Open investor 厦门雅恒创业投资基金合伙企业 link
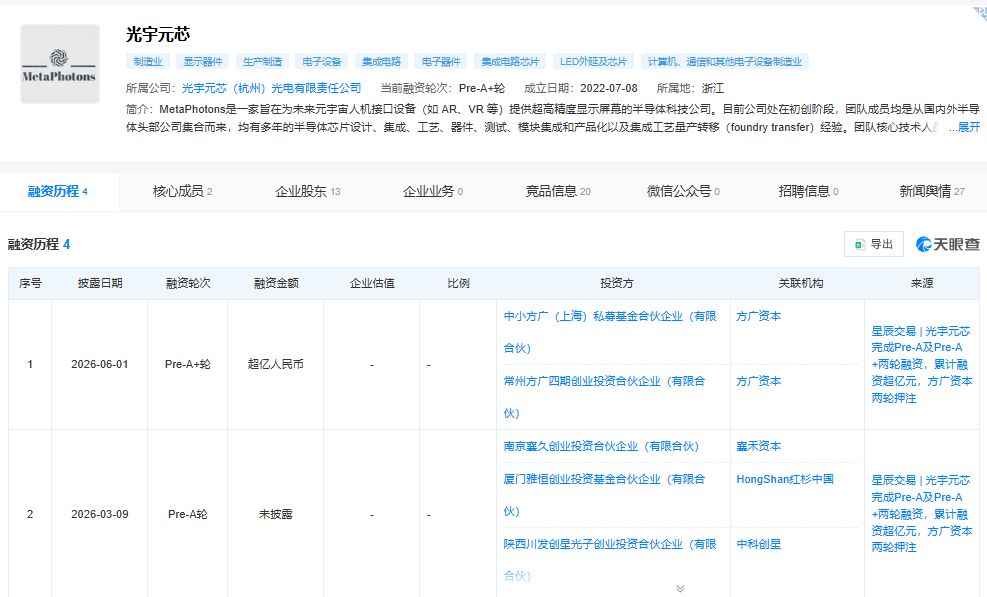987x597 pixels. click(x=604, y=495)
